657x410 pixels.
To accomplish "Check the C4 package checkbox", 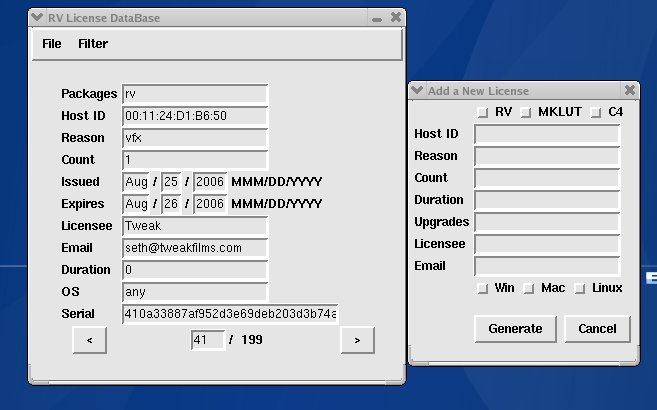I will (596, 113).
